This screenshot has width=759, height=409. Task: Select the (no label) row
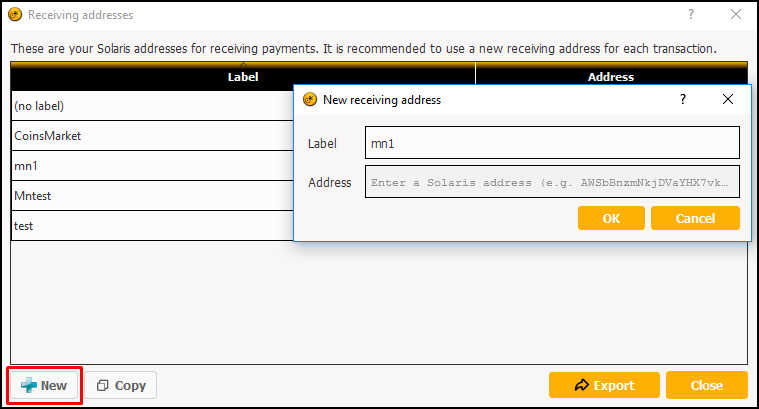pyautogui.click(x=152, y=106)
